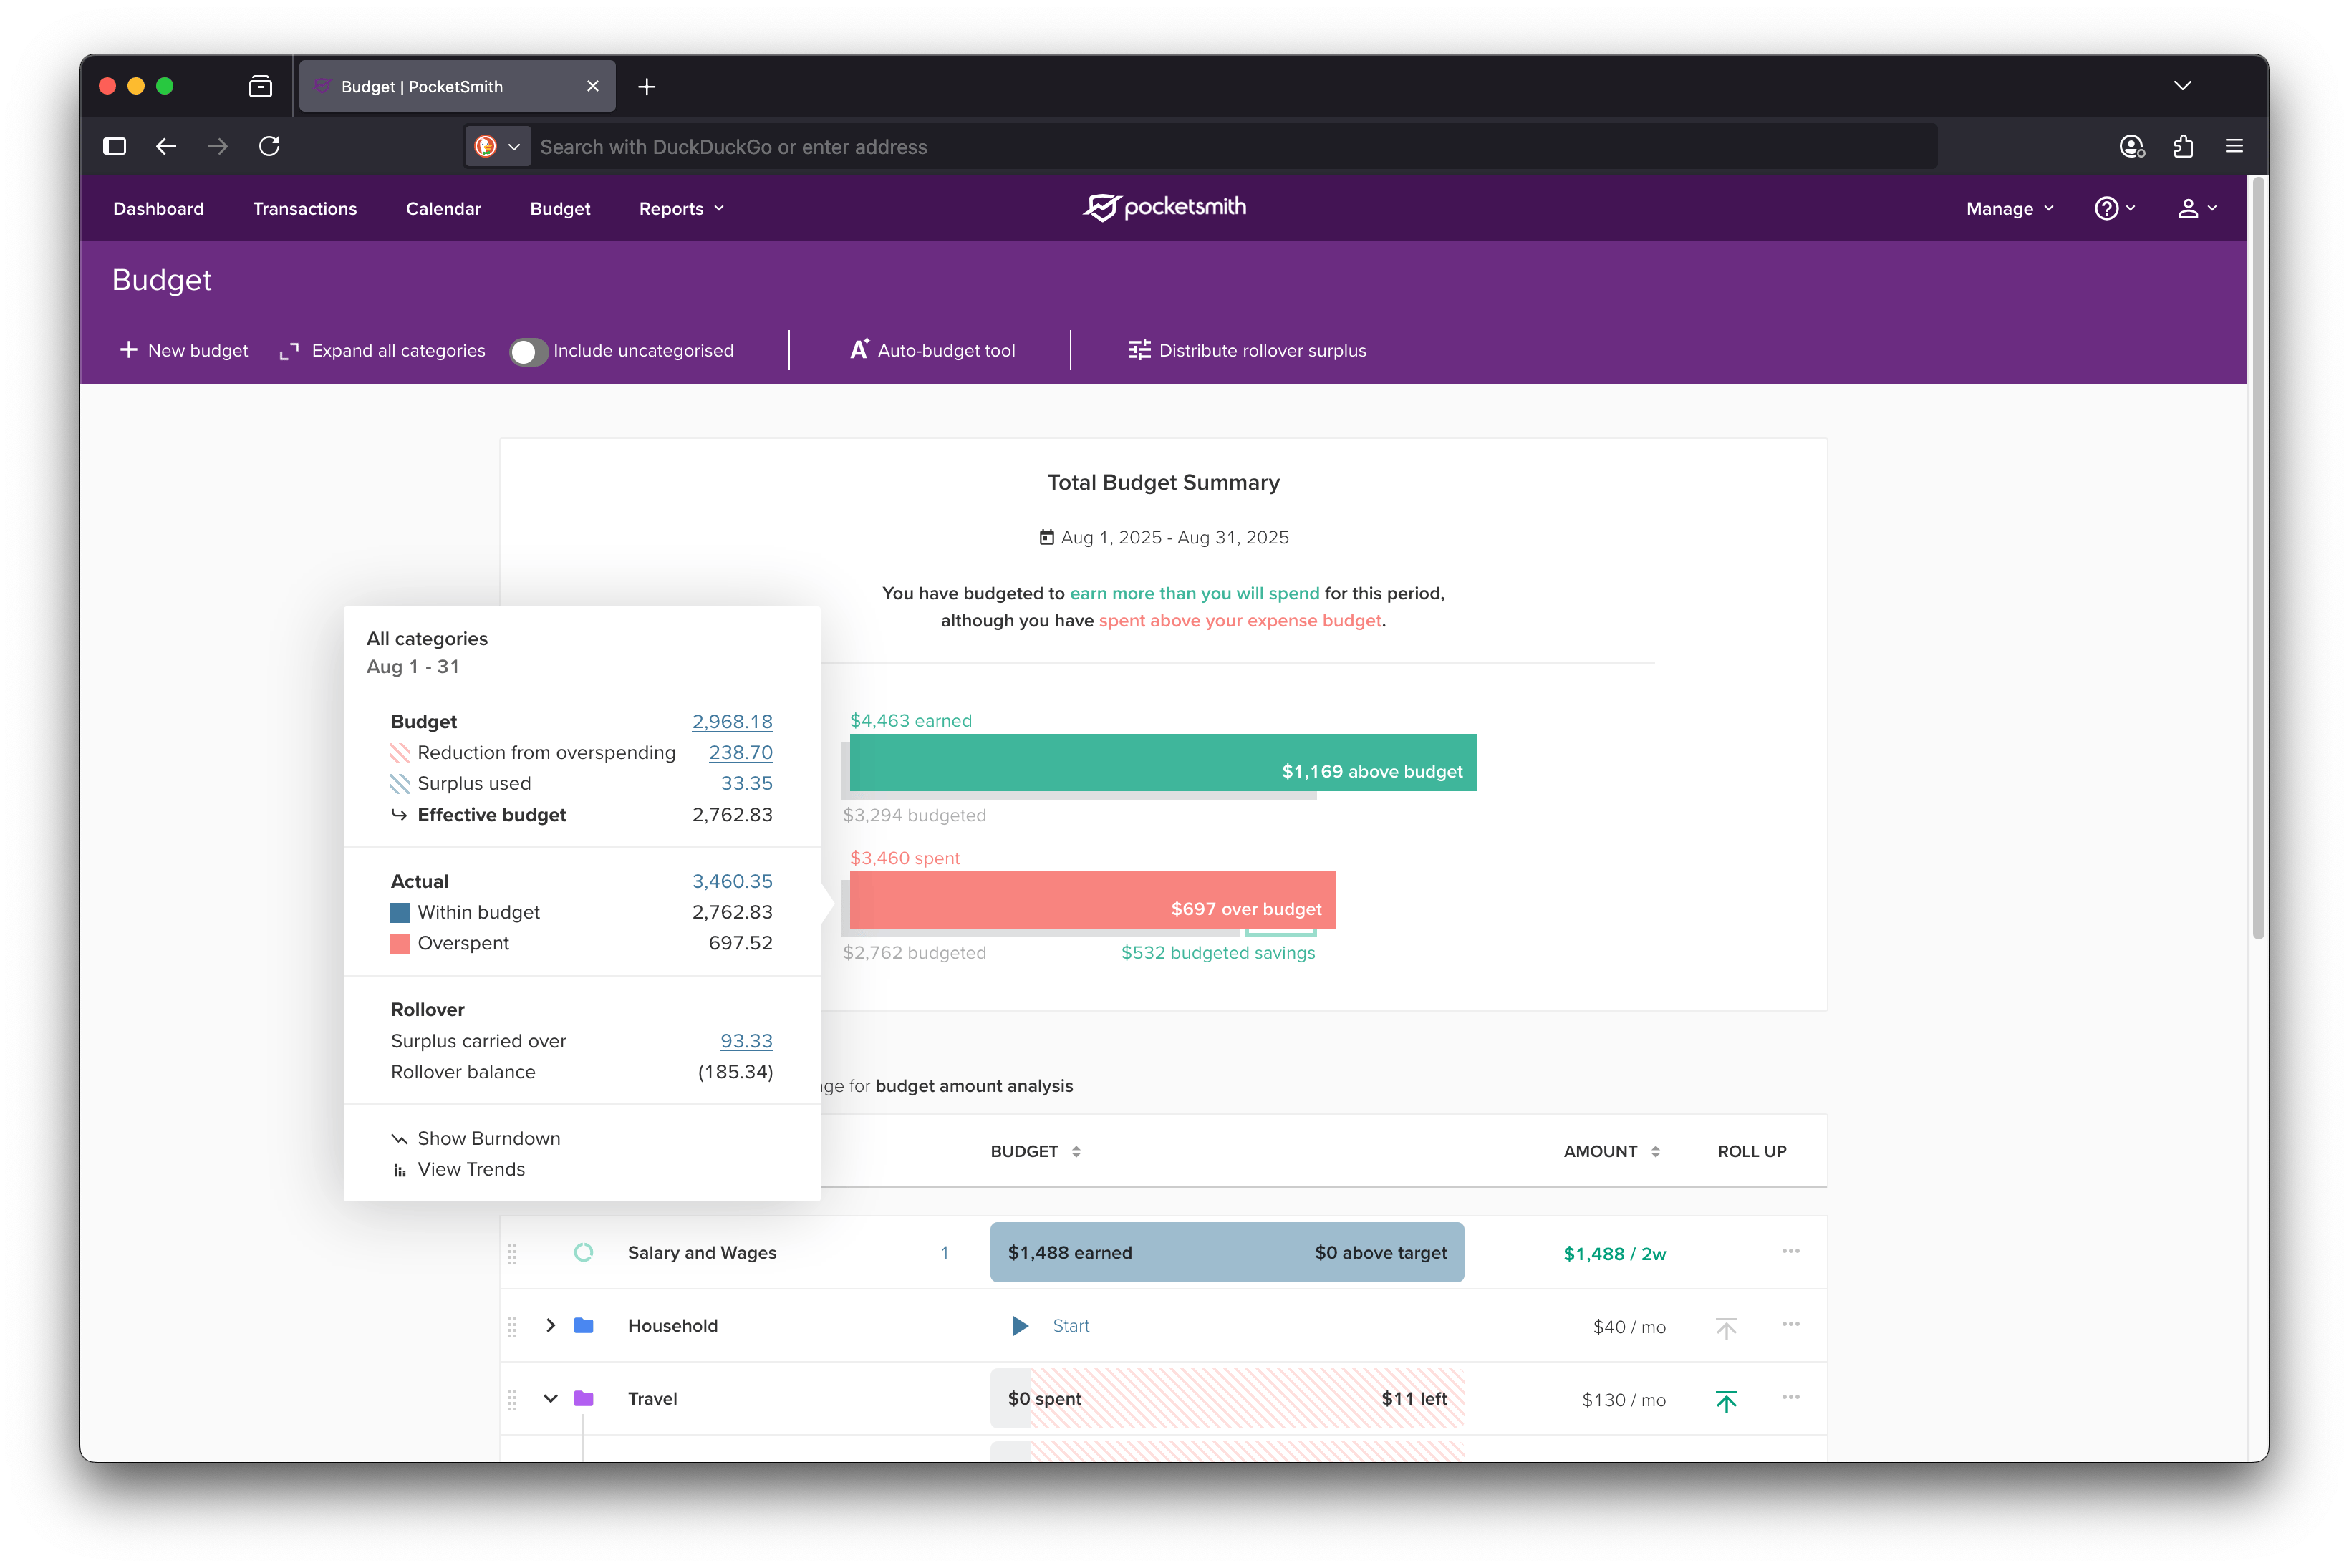
Task: Open the Manage dropdown
Action: click(2009, 208)
